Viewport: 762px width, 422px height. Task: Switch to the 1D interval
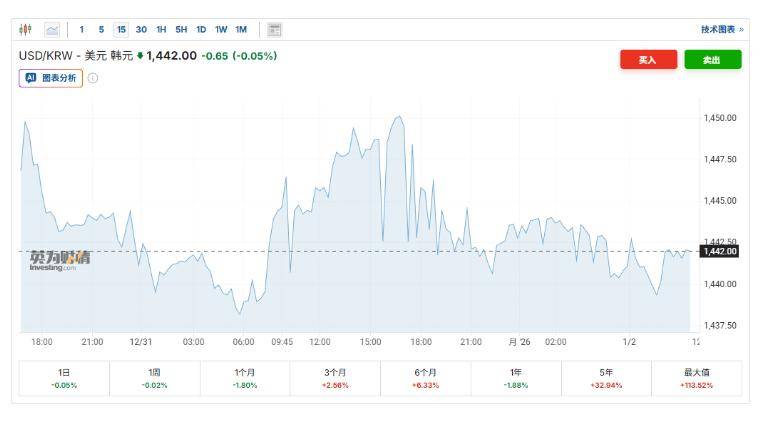pyautogui.click(x=201, y=29)
